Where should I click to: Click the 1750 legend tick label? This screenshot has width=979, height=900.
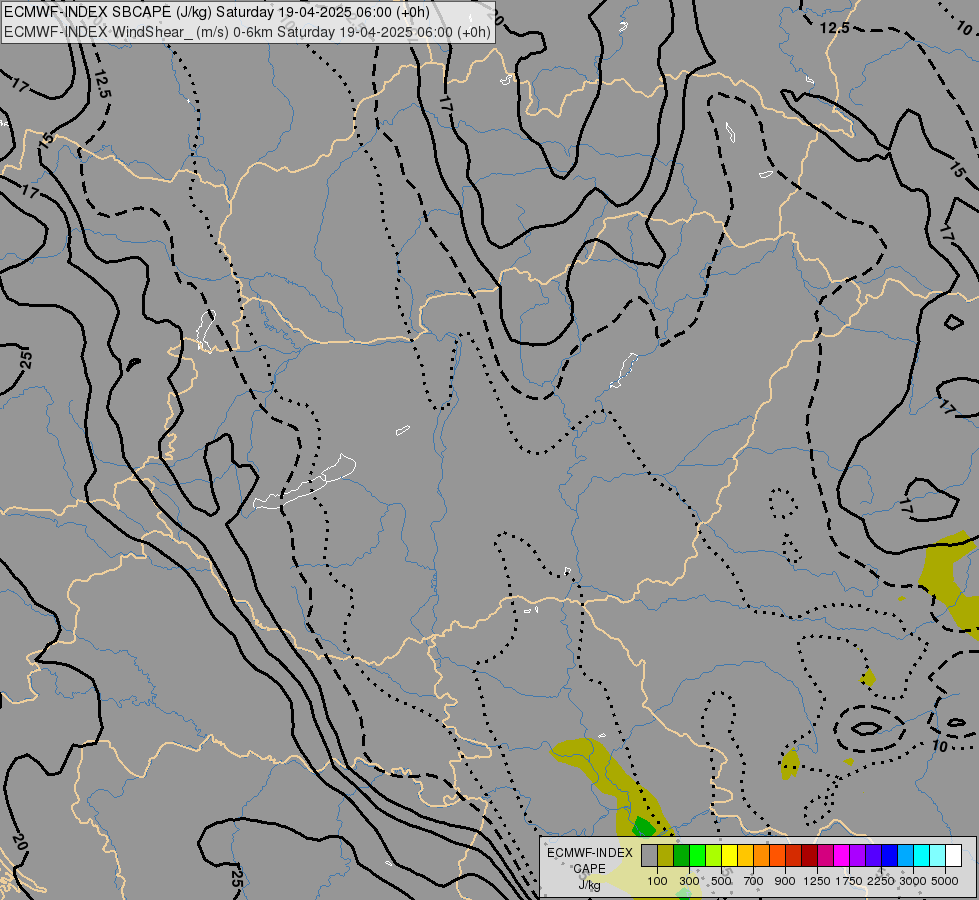pos(849,881)
